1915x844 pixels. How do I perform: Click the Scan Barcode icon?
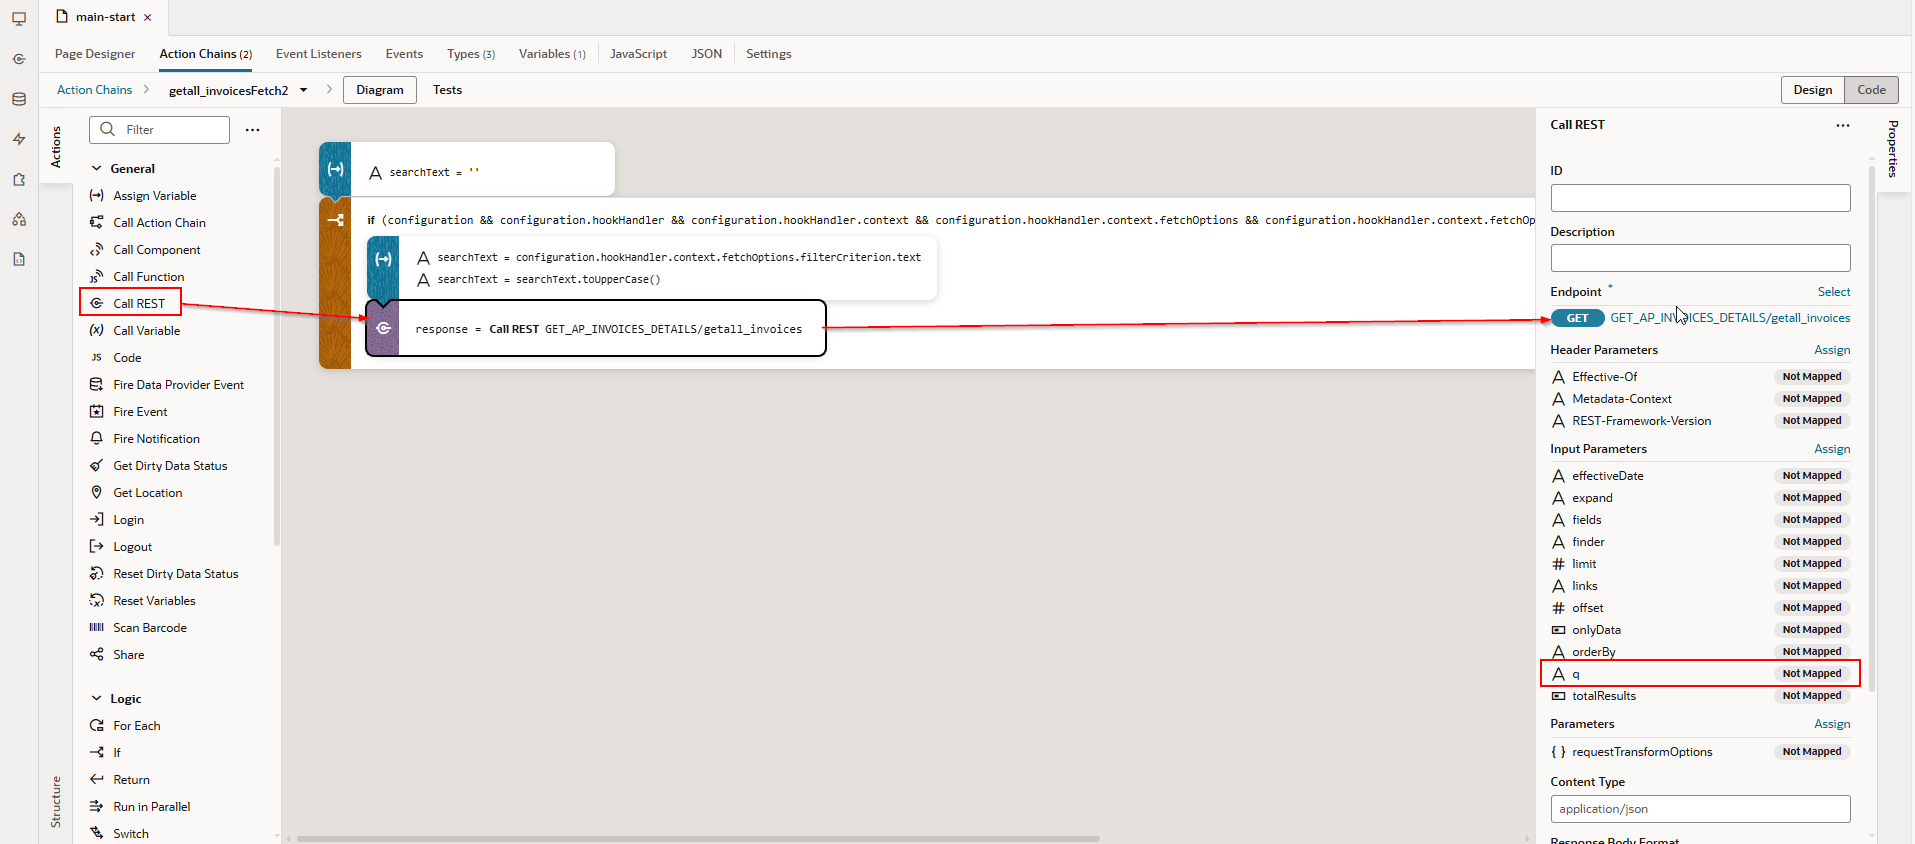point(97,628)
